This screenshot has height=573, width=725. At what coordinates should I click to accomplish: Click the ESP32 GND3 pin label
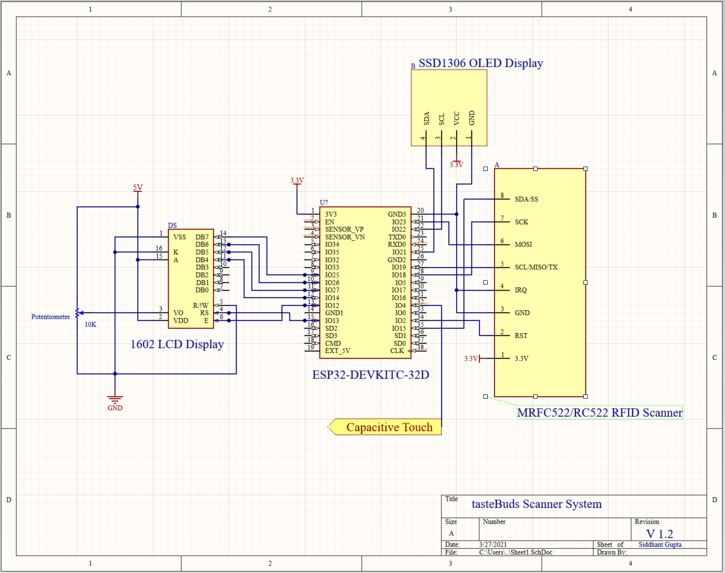[397, 214]
